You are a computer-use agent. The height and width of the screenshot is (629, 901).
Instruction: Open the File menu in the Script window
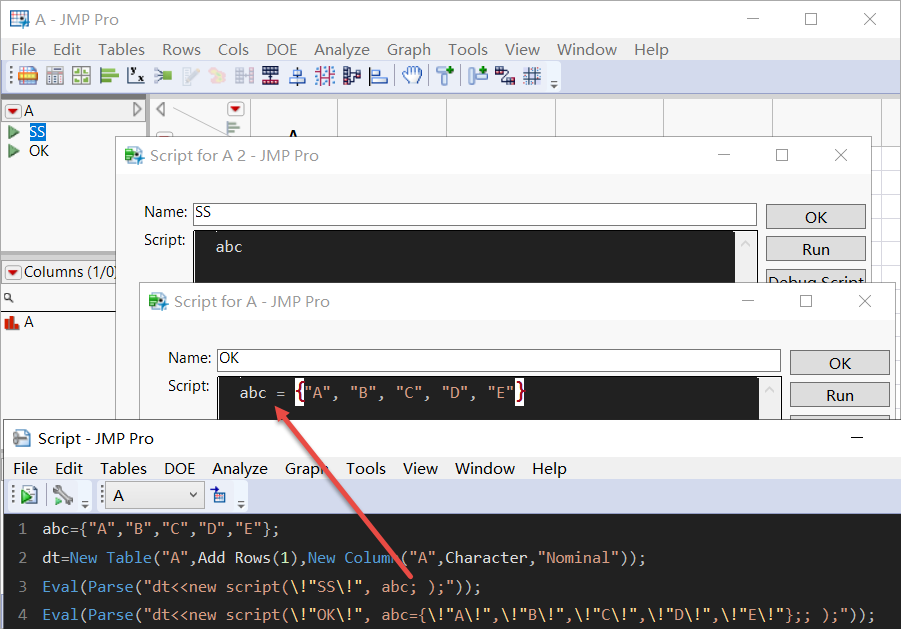coord(25,469)
